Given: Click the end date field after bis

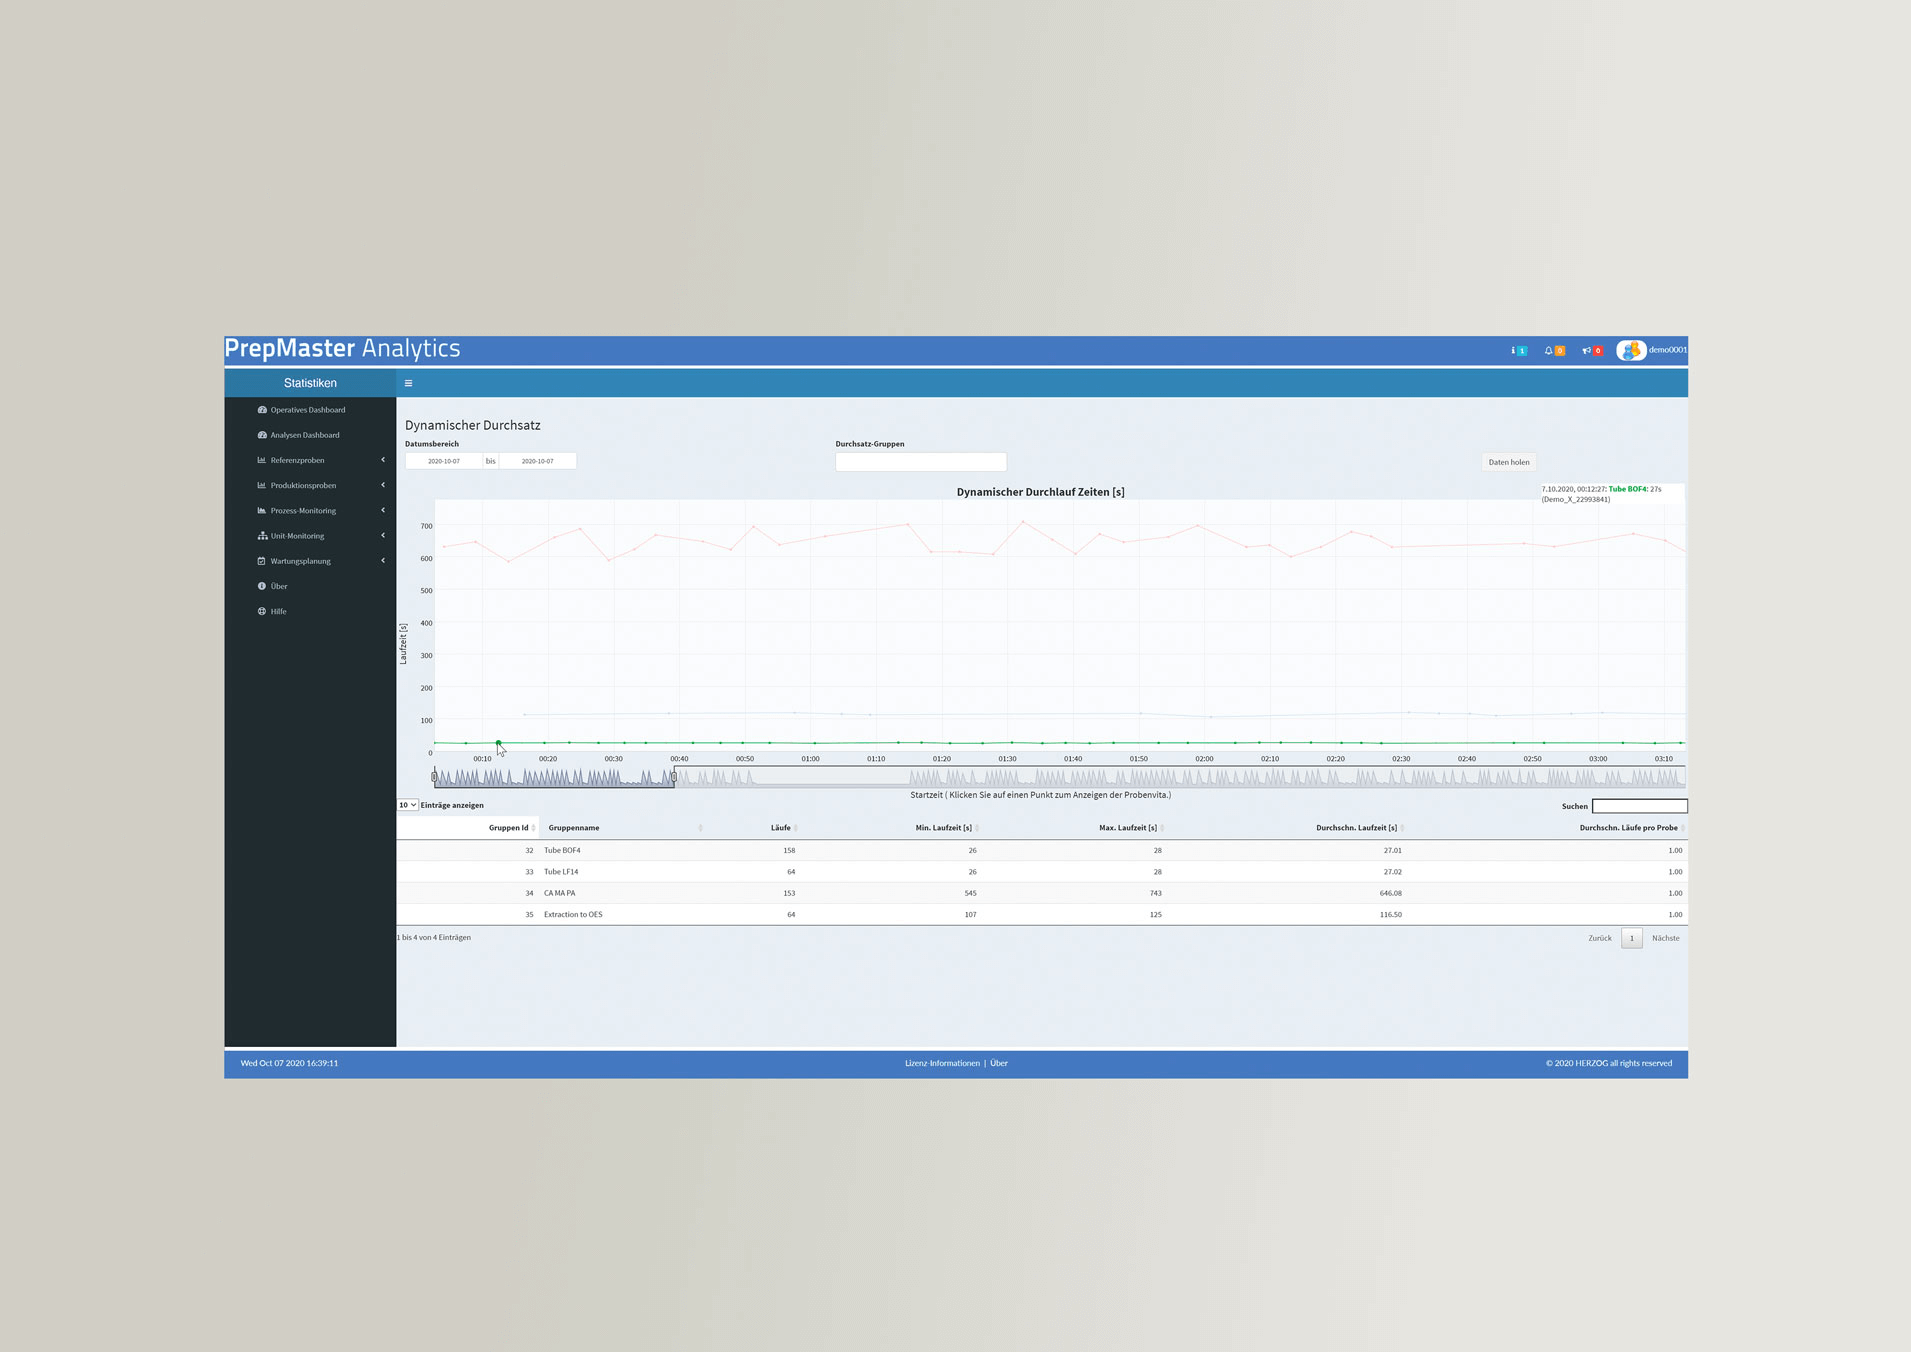Looking at the screenshot, I should pyautogui.click(x=537, y=461).
